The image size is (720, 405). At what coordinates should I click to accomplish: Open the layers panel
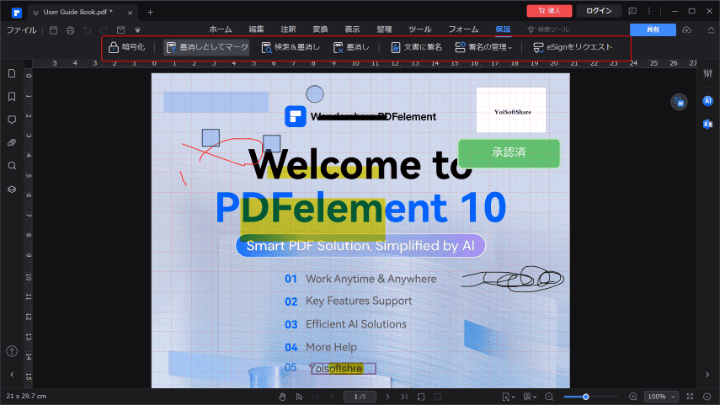tap(12, 189)
